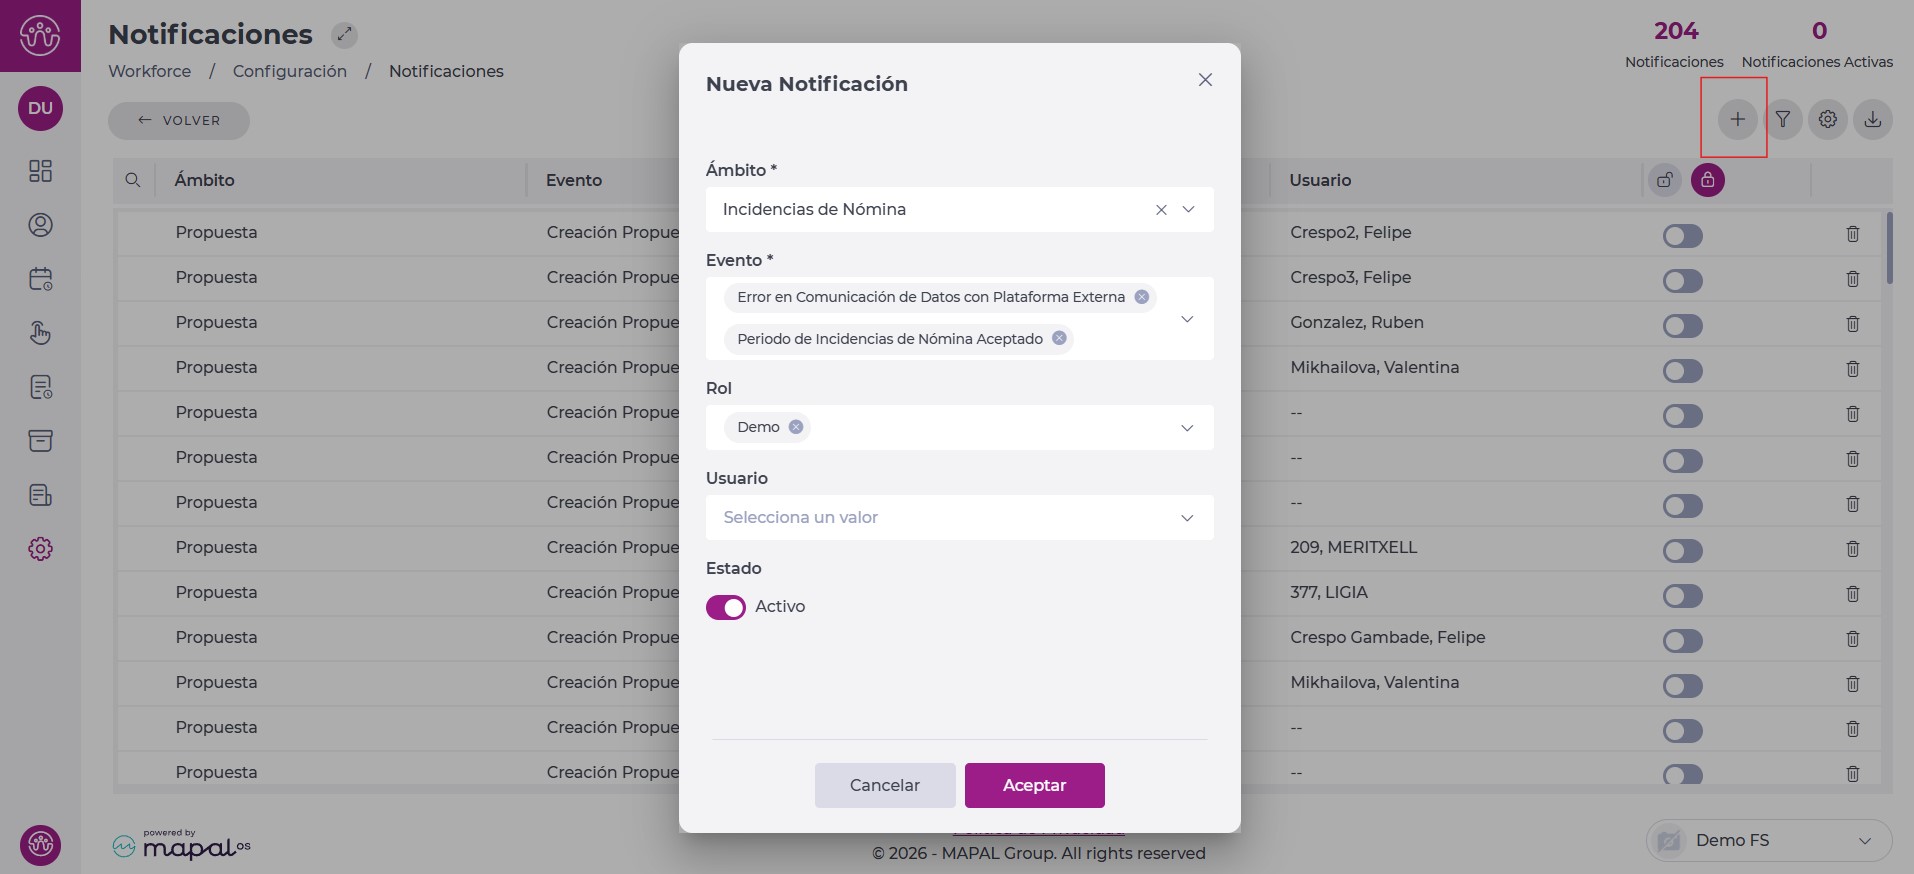Viewport: 1914px width, 874px height.
Task: Expand the Rol dropdown arrow
Action: 1187,428
